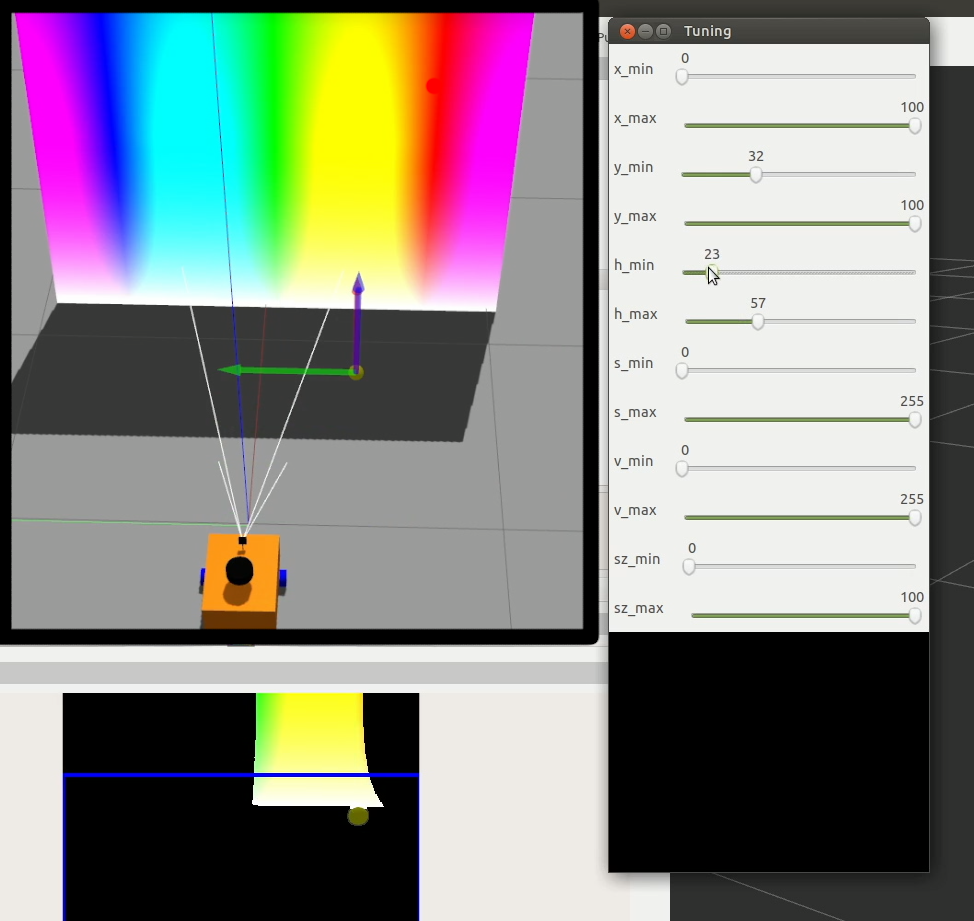Click the Tuning window title
This screenshot has width=974, height=921.
point(707,31)
